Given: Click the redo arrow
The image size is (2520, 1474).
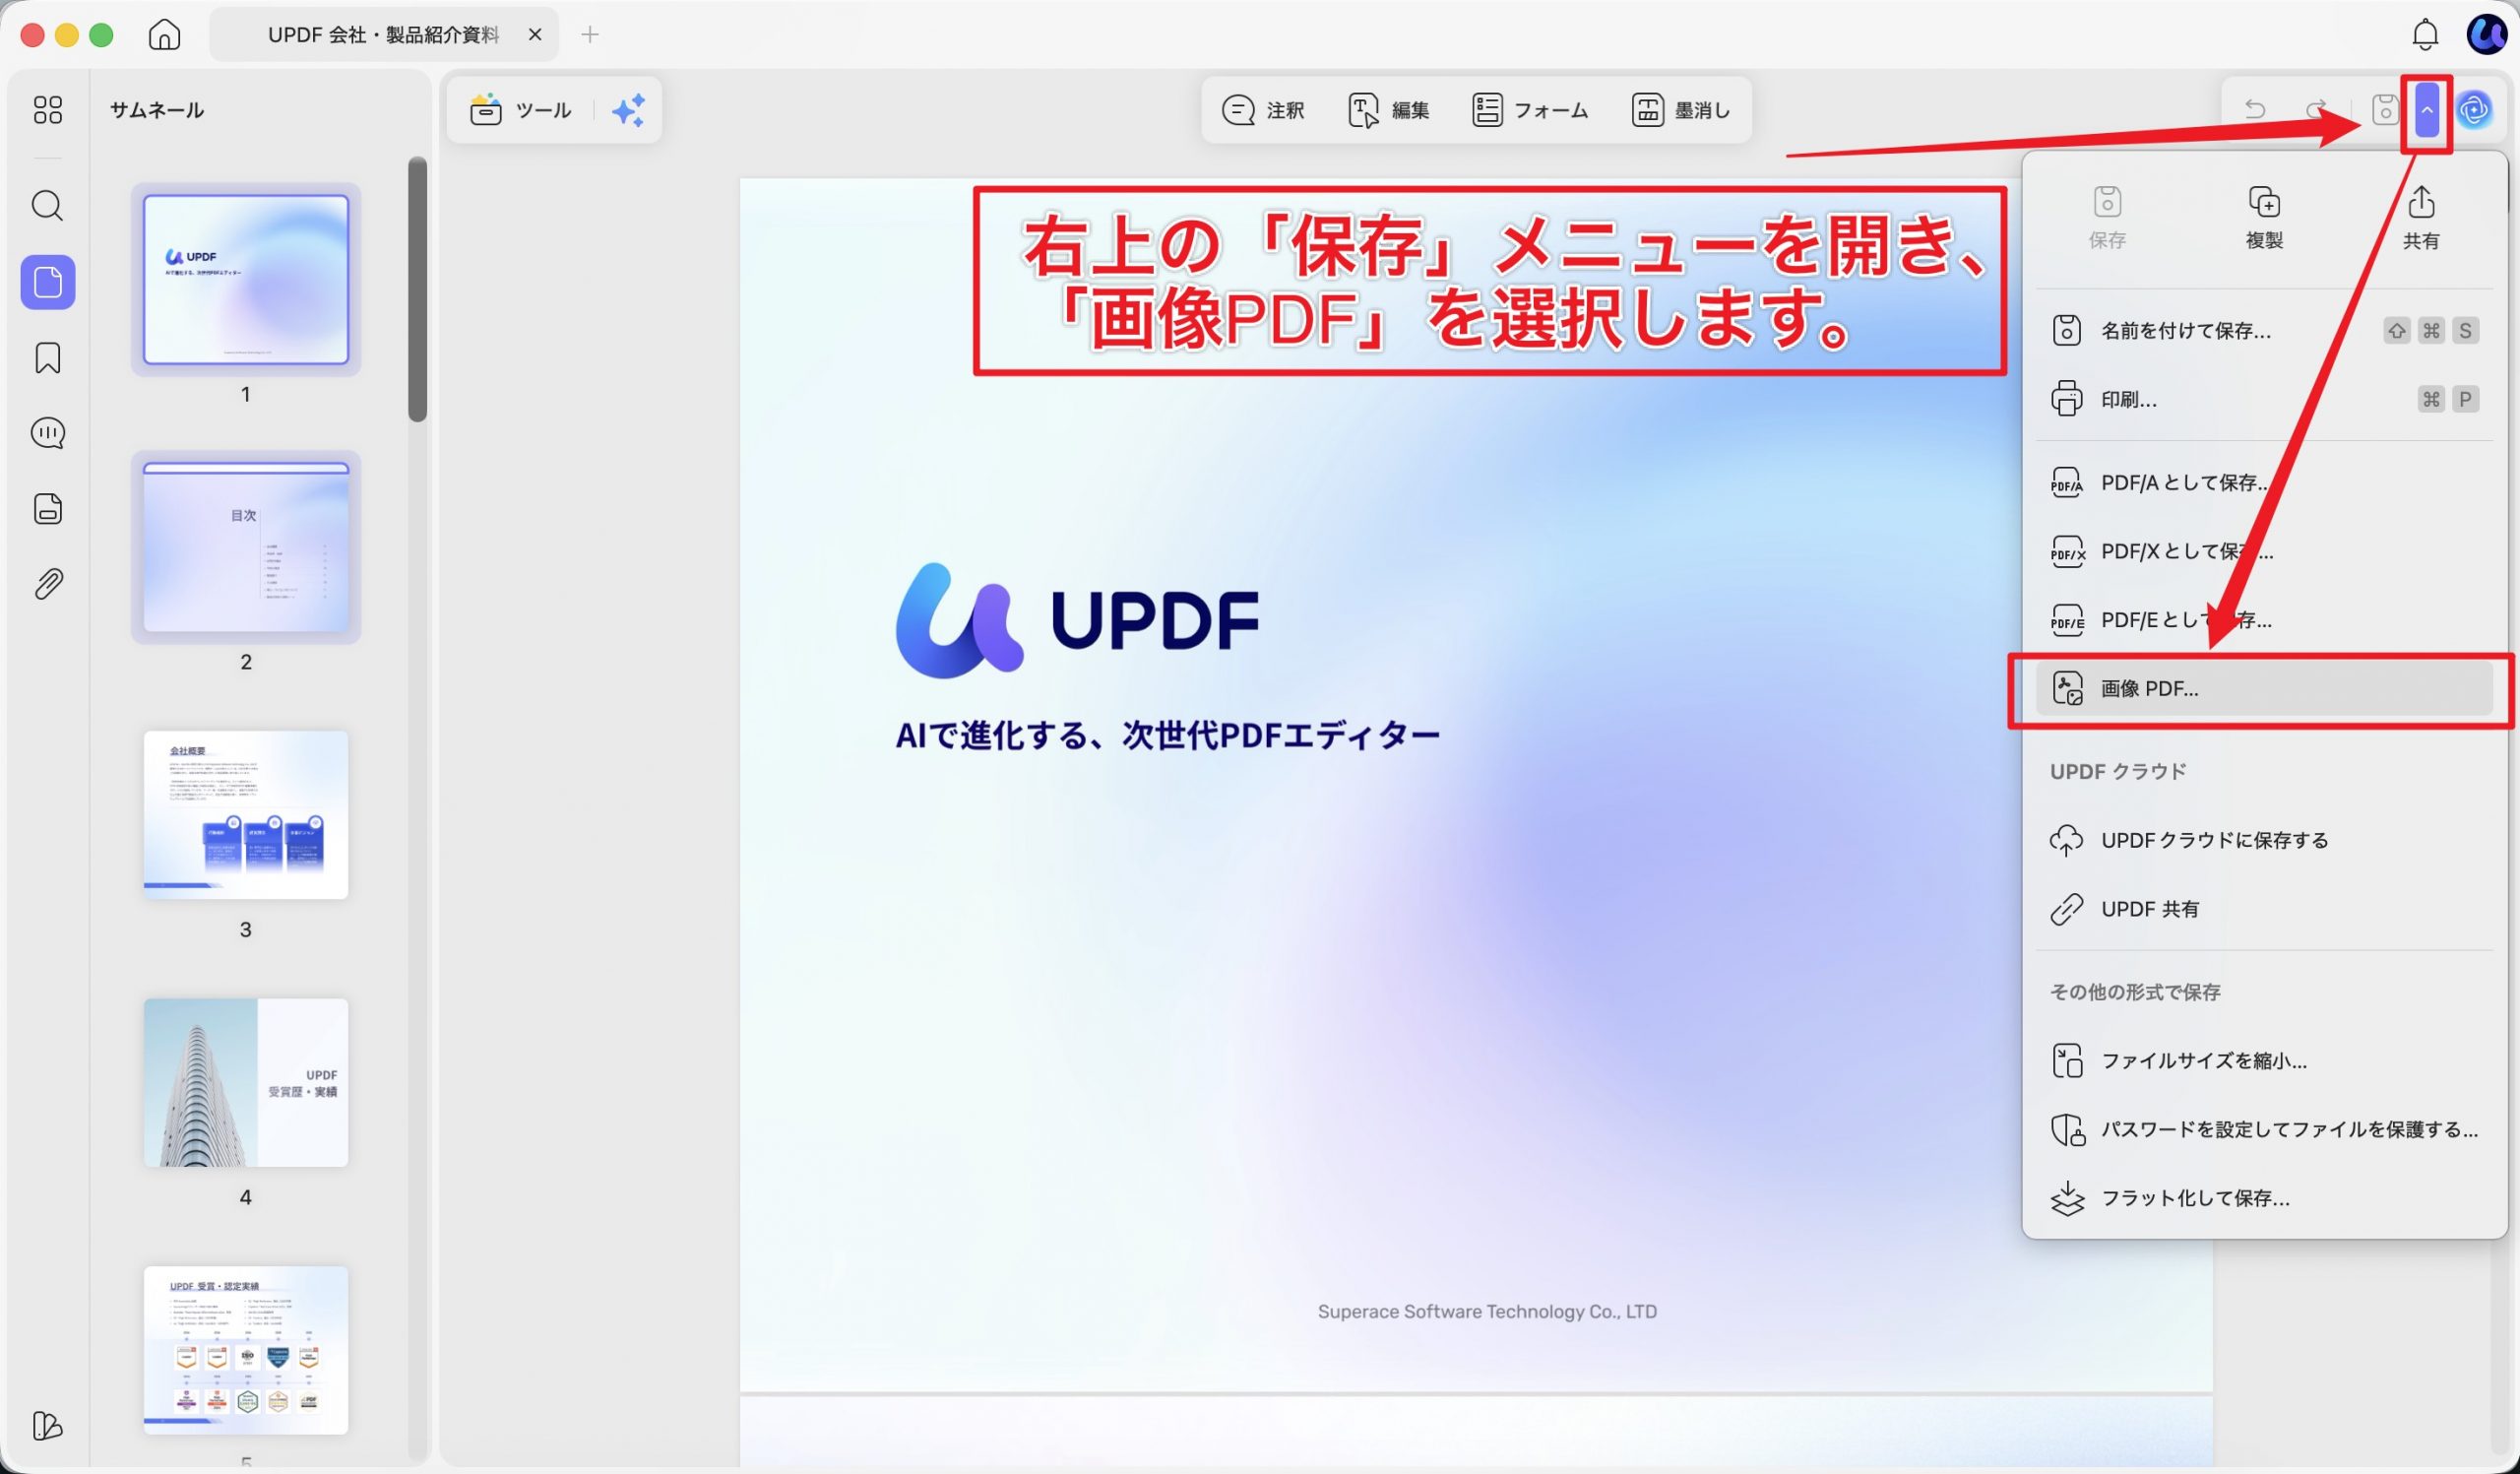Looking at the screenshot, I should pos(2316,109).
